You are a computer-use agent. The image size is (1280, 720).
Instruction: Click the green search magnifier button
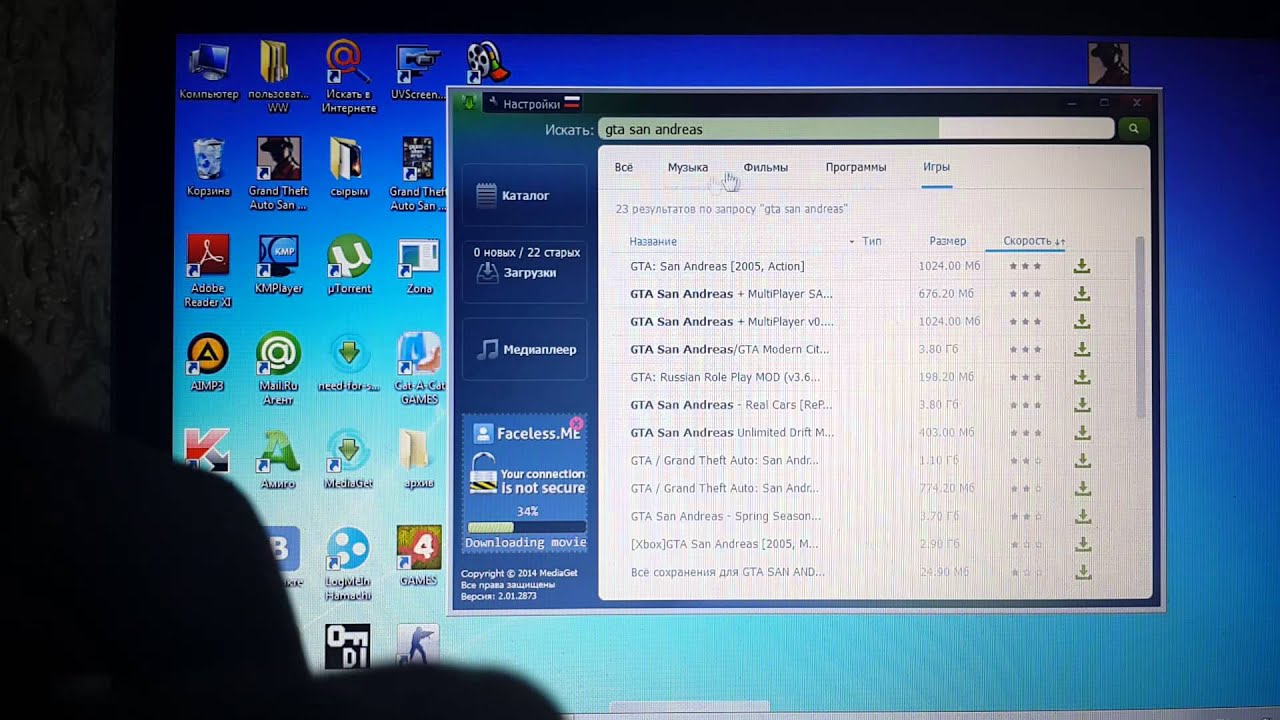tap(1133, 129)
